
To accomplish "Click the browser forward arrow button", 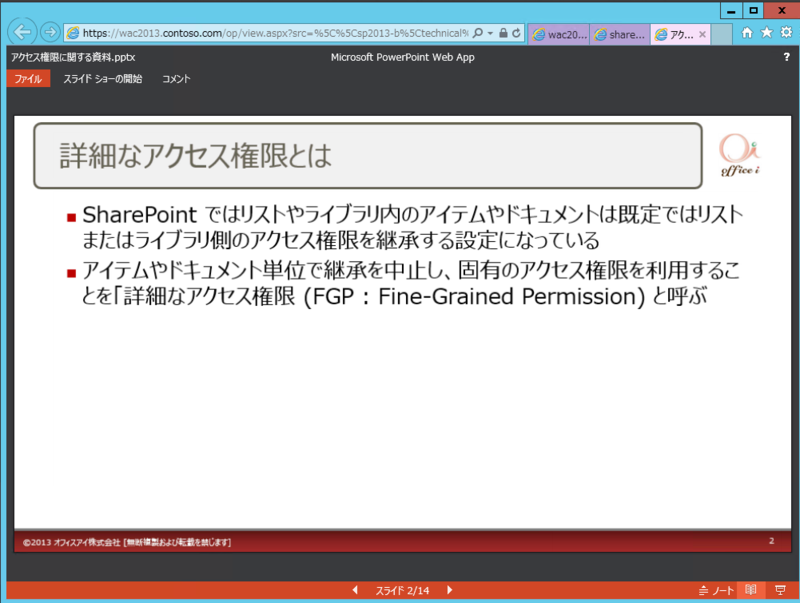I will coord(49,33).
